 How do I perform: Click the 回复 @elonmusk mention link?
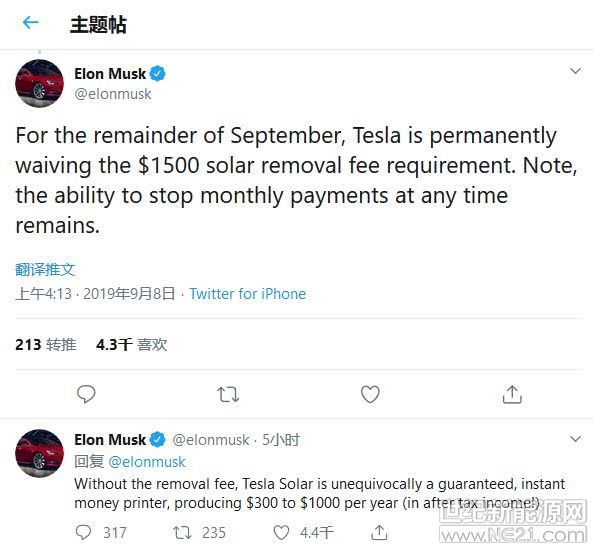point(147,462)
